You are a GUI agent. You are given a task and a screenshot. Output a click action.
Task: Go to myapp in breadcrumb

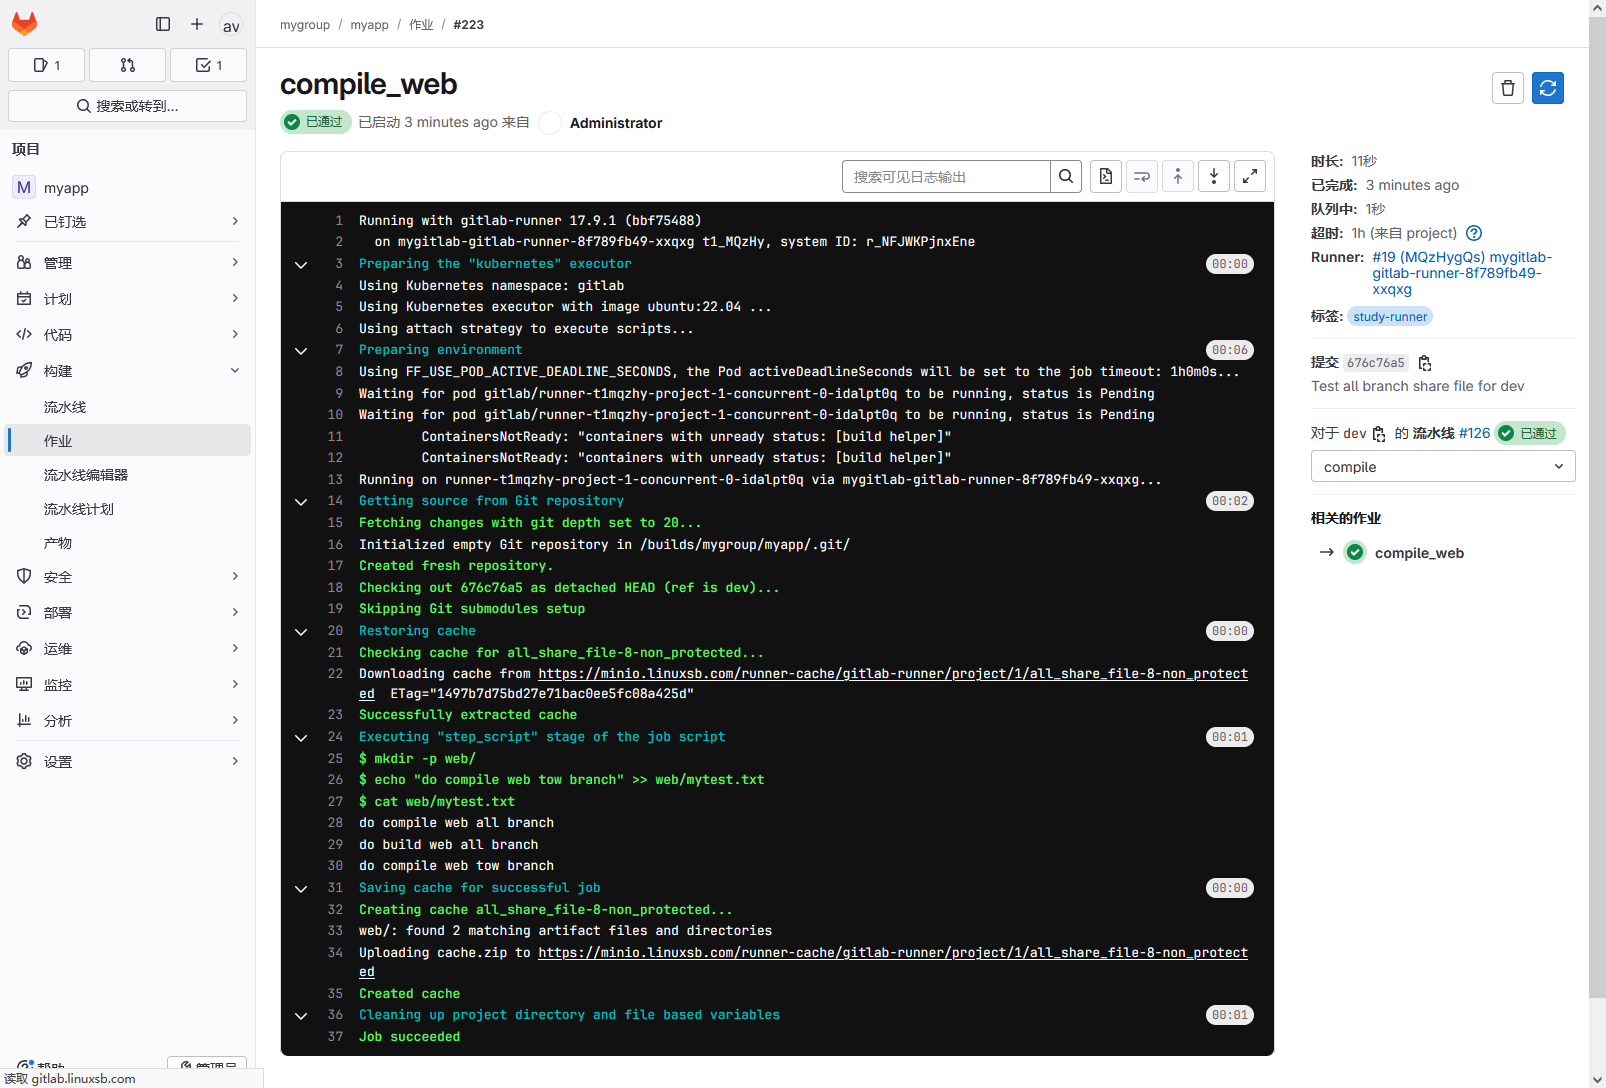tap(369, 25)
